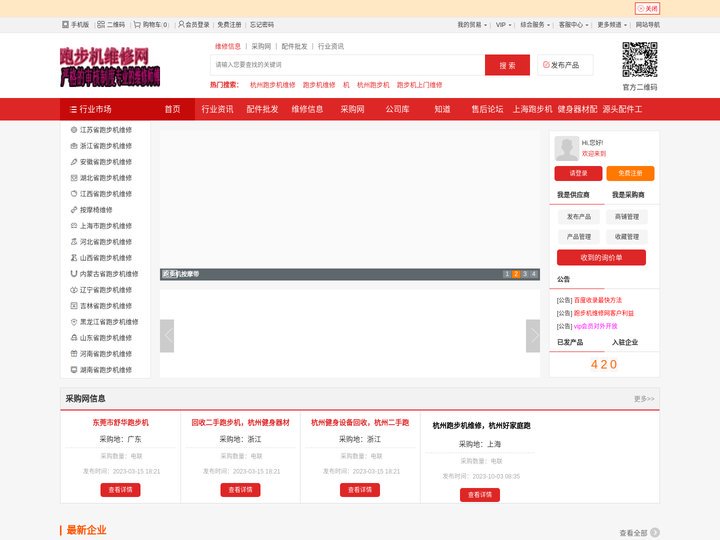Viewport: 720px width, 540px height.
Task: Select the 采购网 search tab
Action: 261,46
